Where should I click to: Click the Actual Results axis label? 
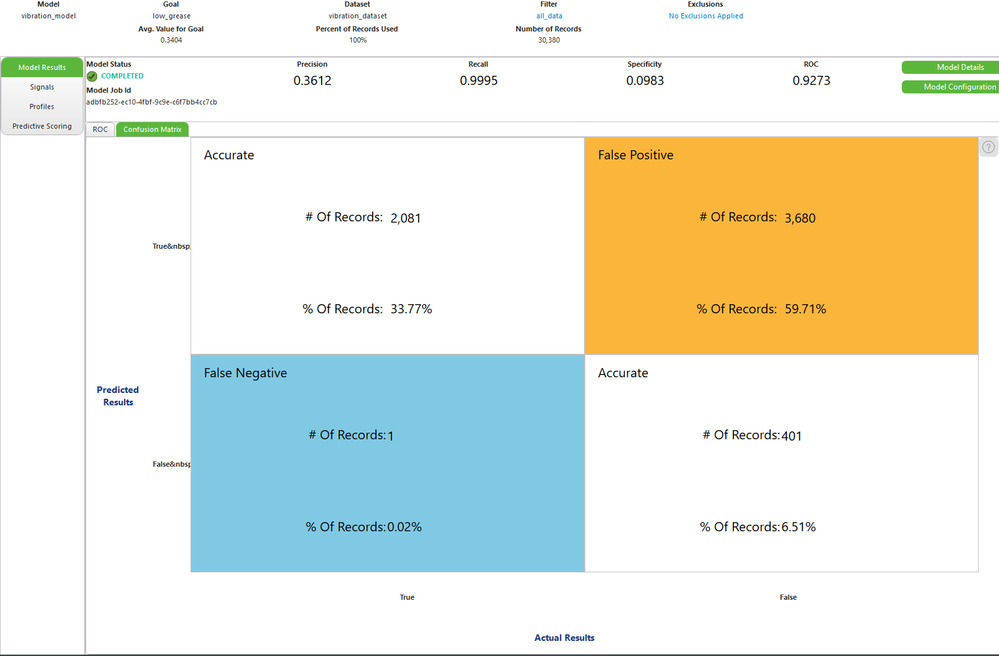pyautogui.click(x=564, y=638)
